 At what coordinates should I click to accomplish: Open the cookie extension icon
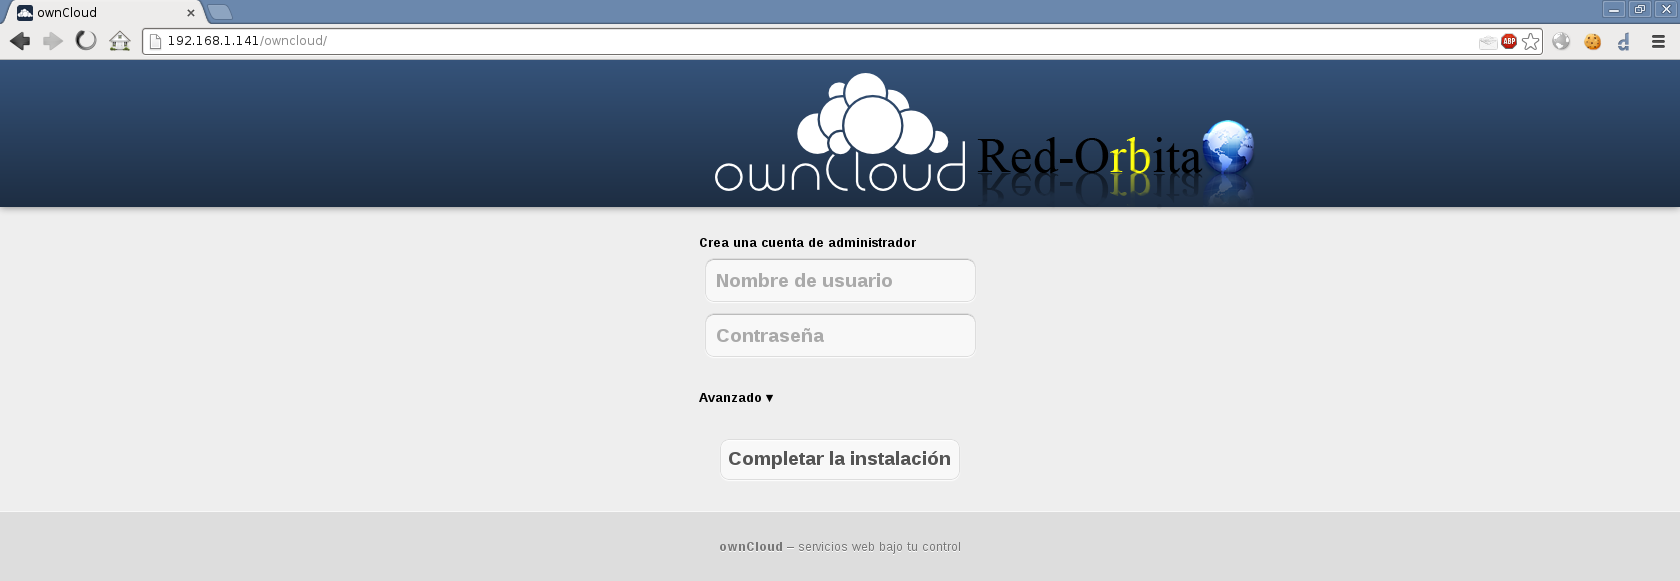pos(1593,41)
